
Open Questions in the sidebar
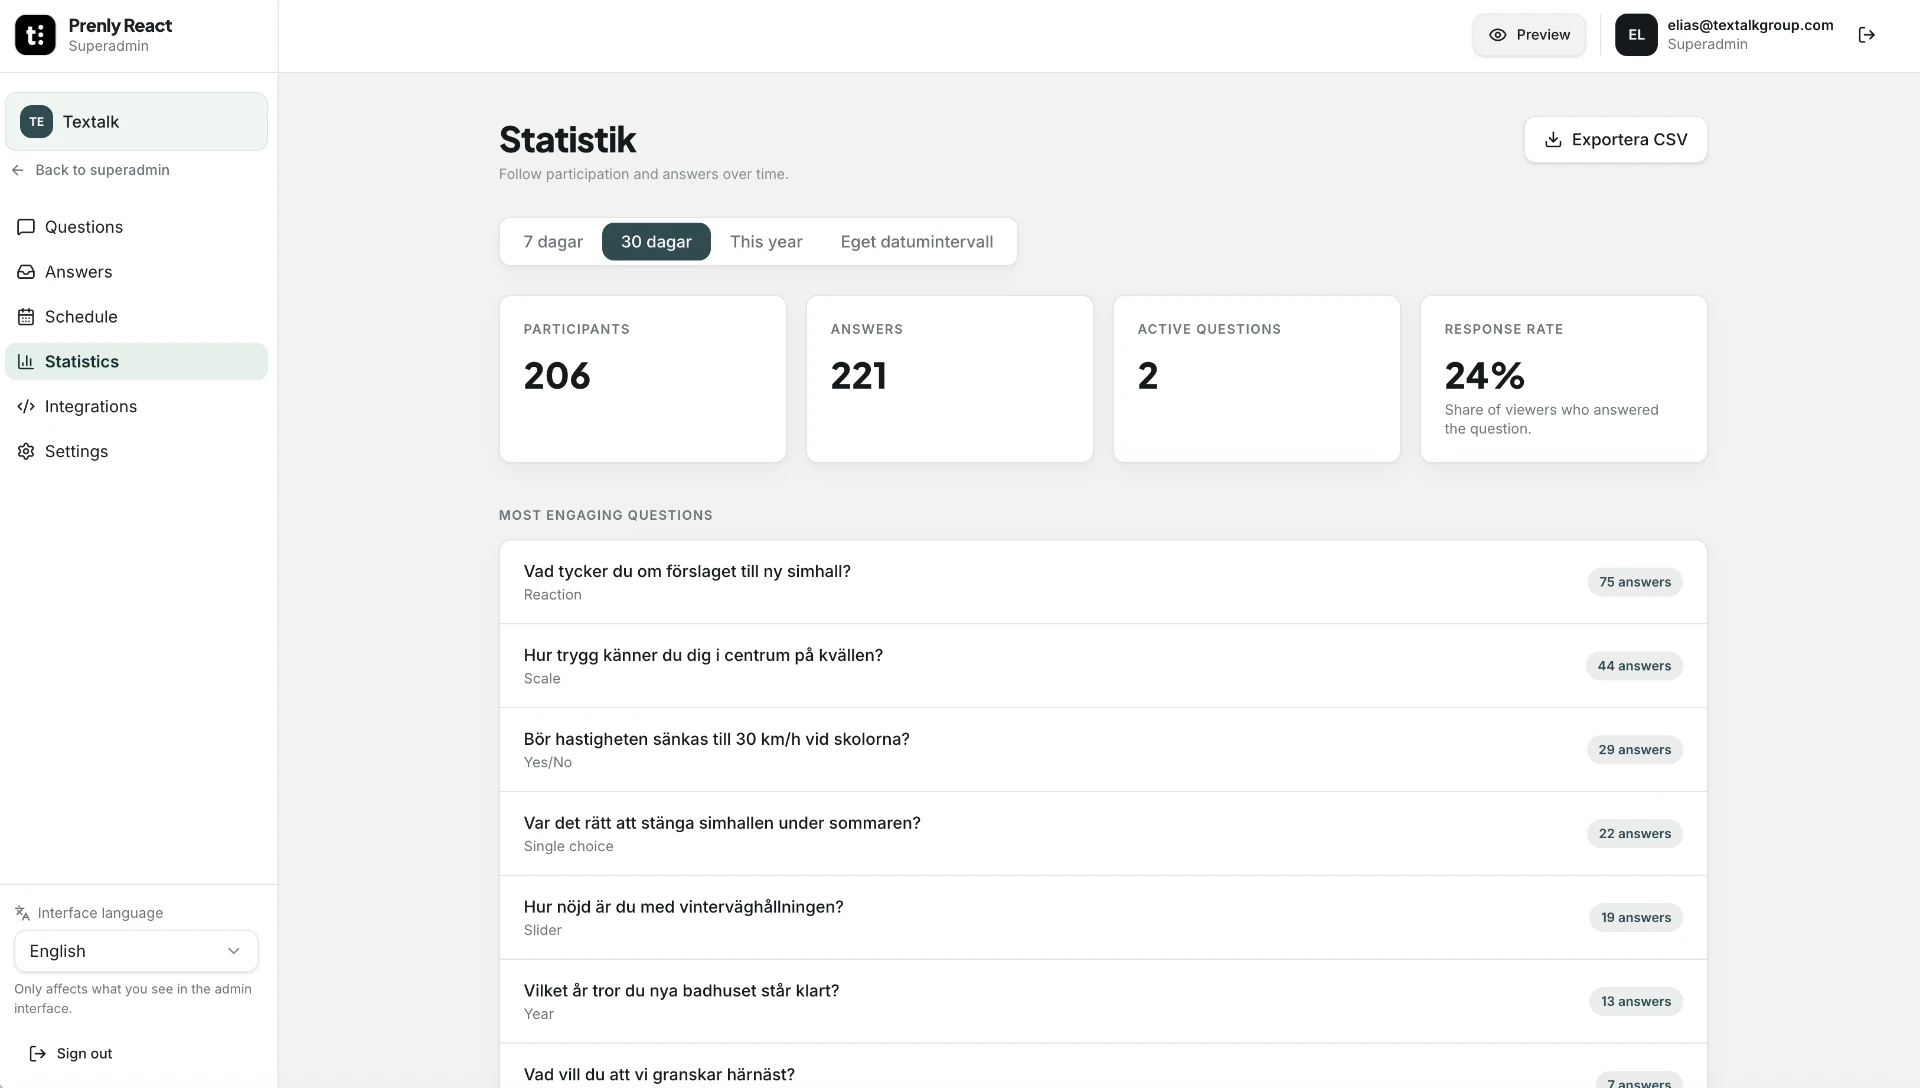point(136,227)
